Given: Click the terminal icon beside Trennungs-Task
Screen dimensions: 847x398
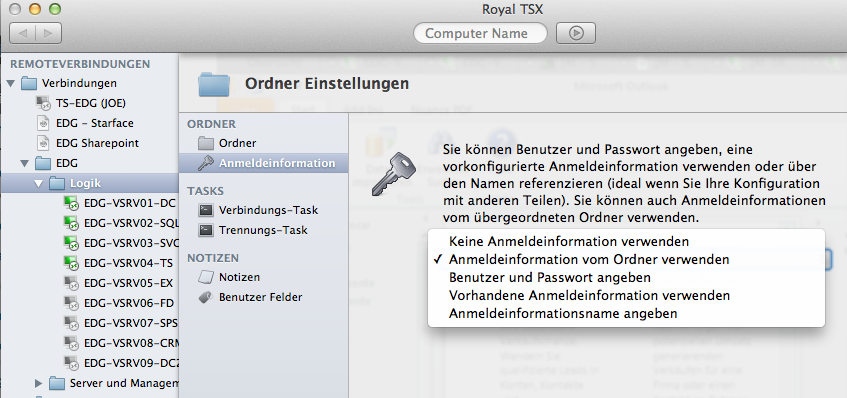Looking at the screenshot, I should tap(205, 230).
